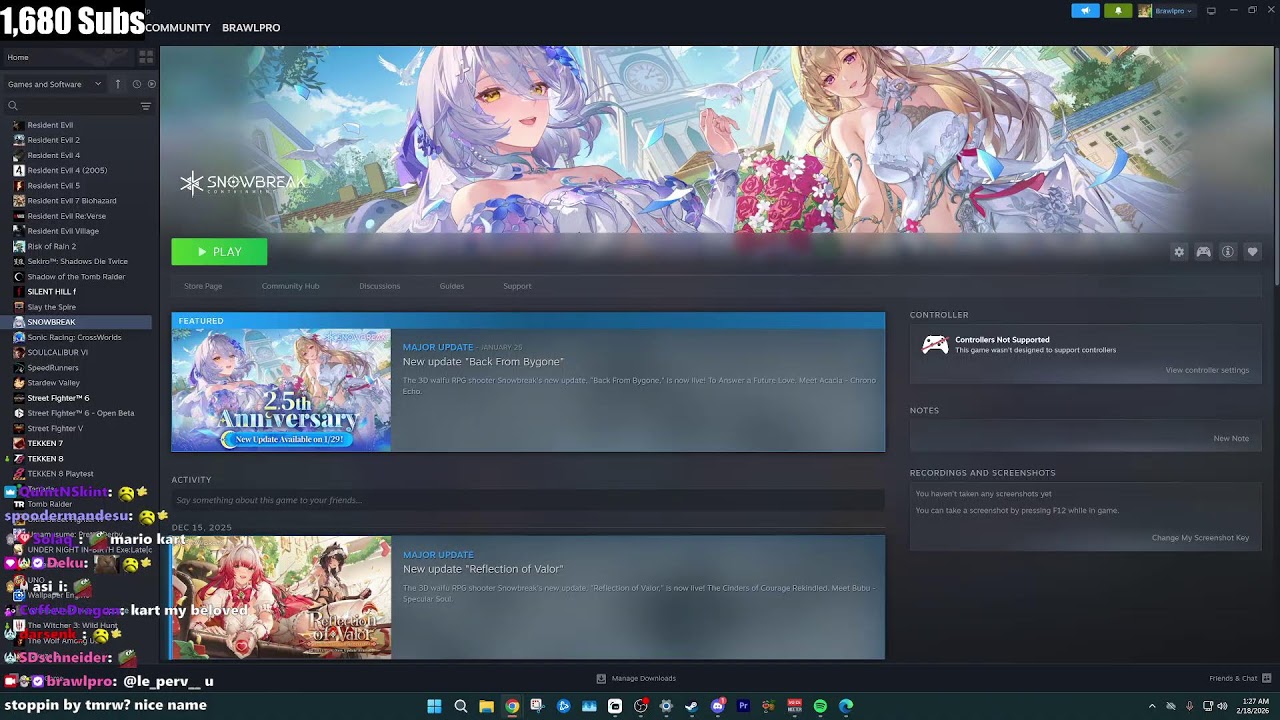Open the COMMUNITY menu
This screenshot has height=720, width=1280.
177,28
